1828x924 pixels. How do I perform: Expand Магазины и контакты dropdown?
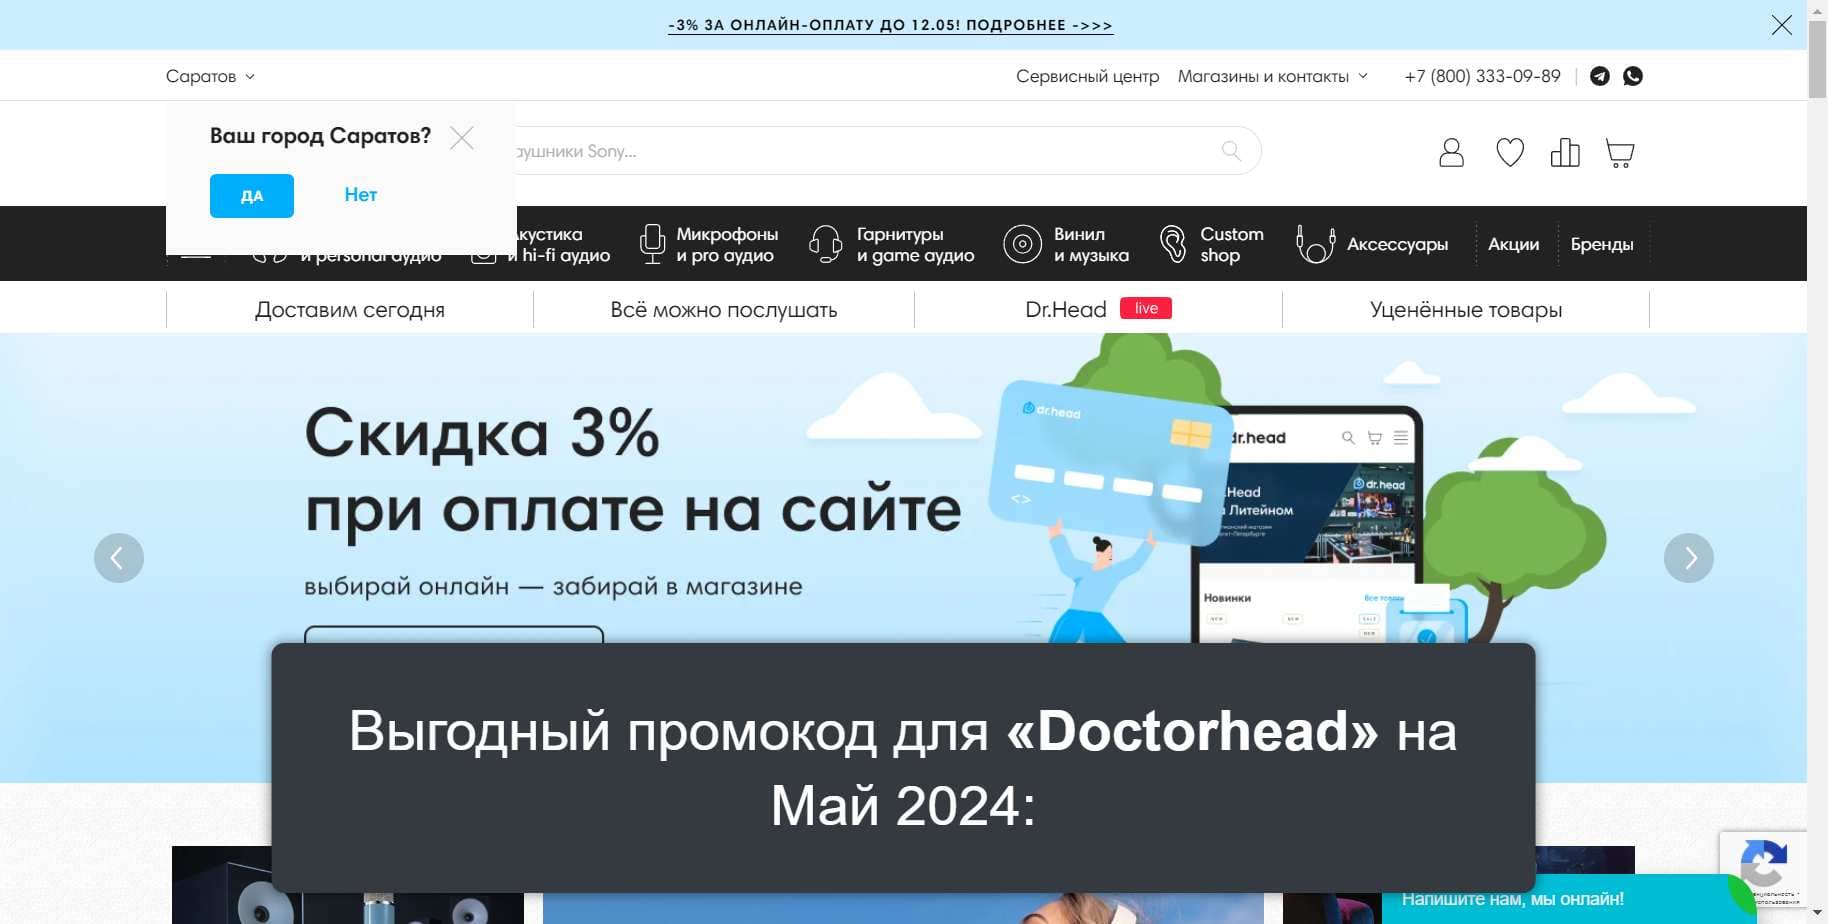click(x=1272, y=76)
